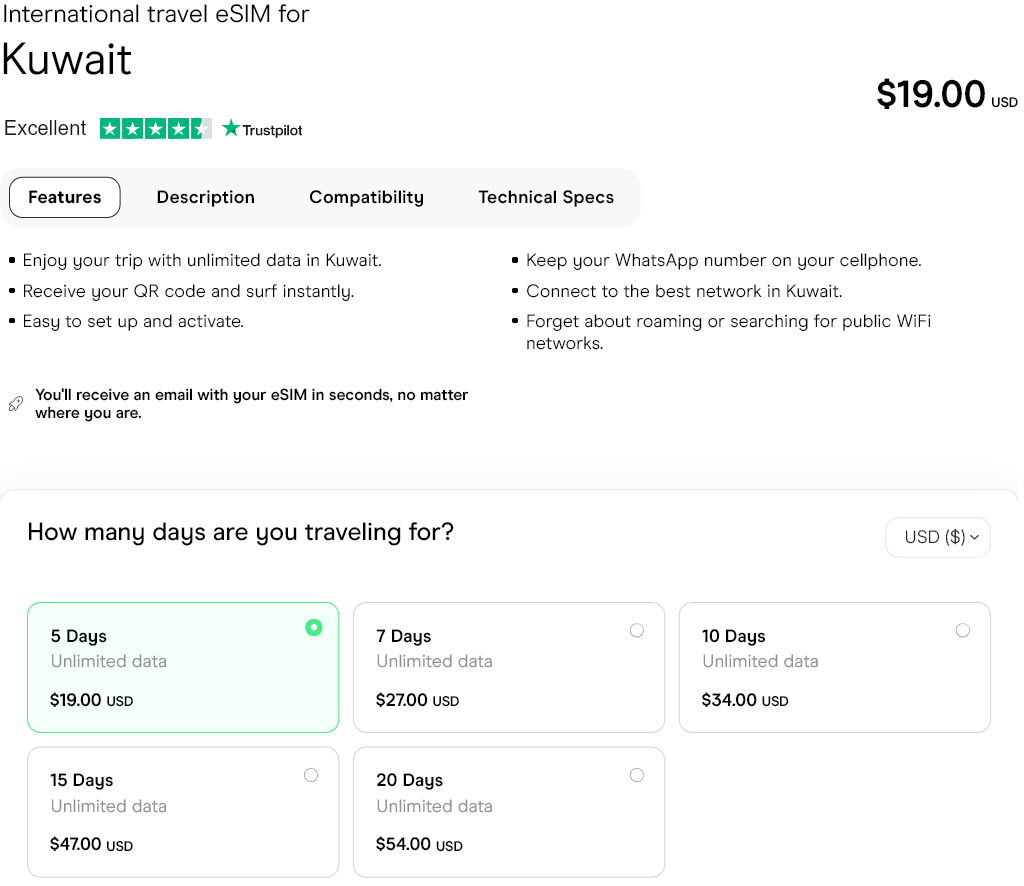The width and height of the screenshot is (1024, 886).
Task: Select the 20 Days radio button
Action: click(x=637, y=775)
